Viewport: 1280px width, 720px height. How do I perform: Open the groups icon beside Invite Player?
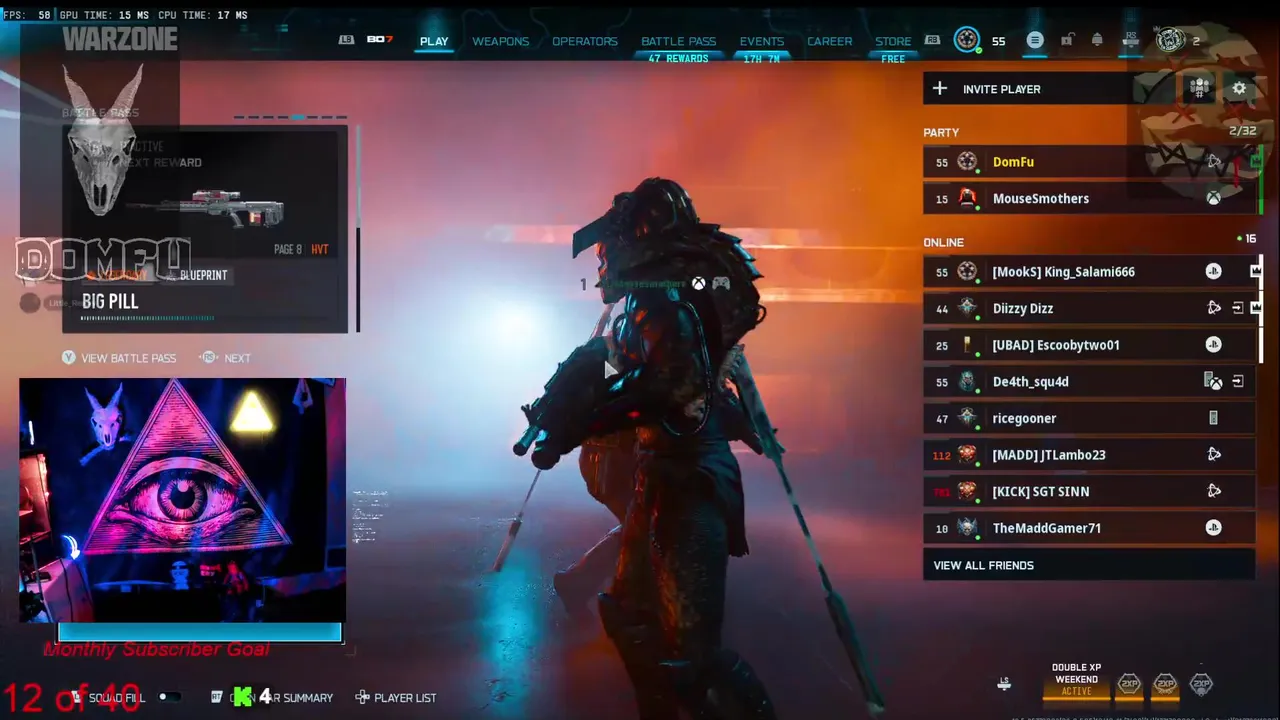[1200, 89]
